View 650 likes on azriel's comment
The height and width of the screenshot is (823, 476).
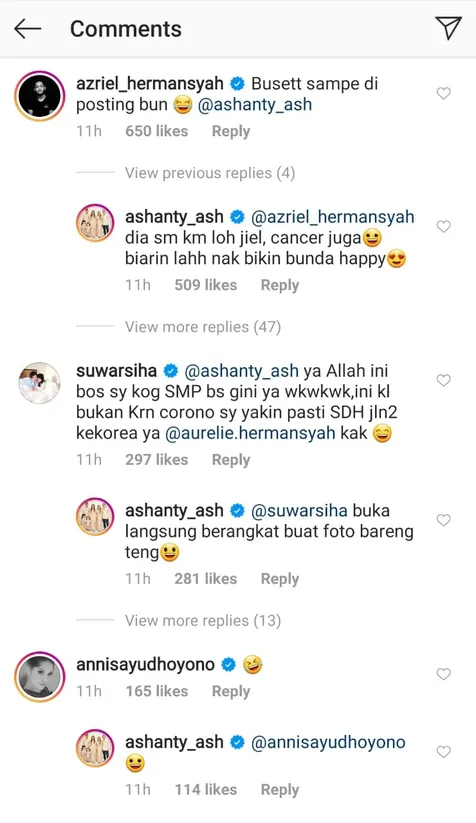coord(156,131)
